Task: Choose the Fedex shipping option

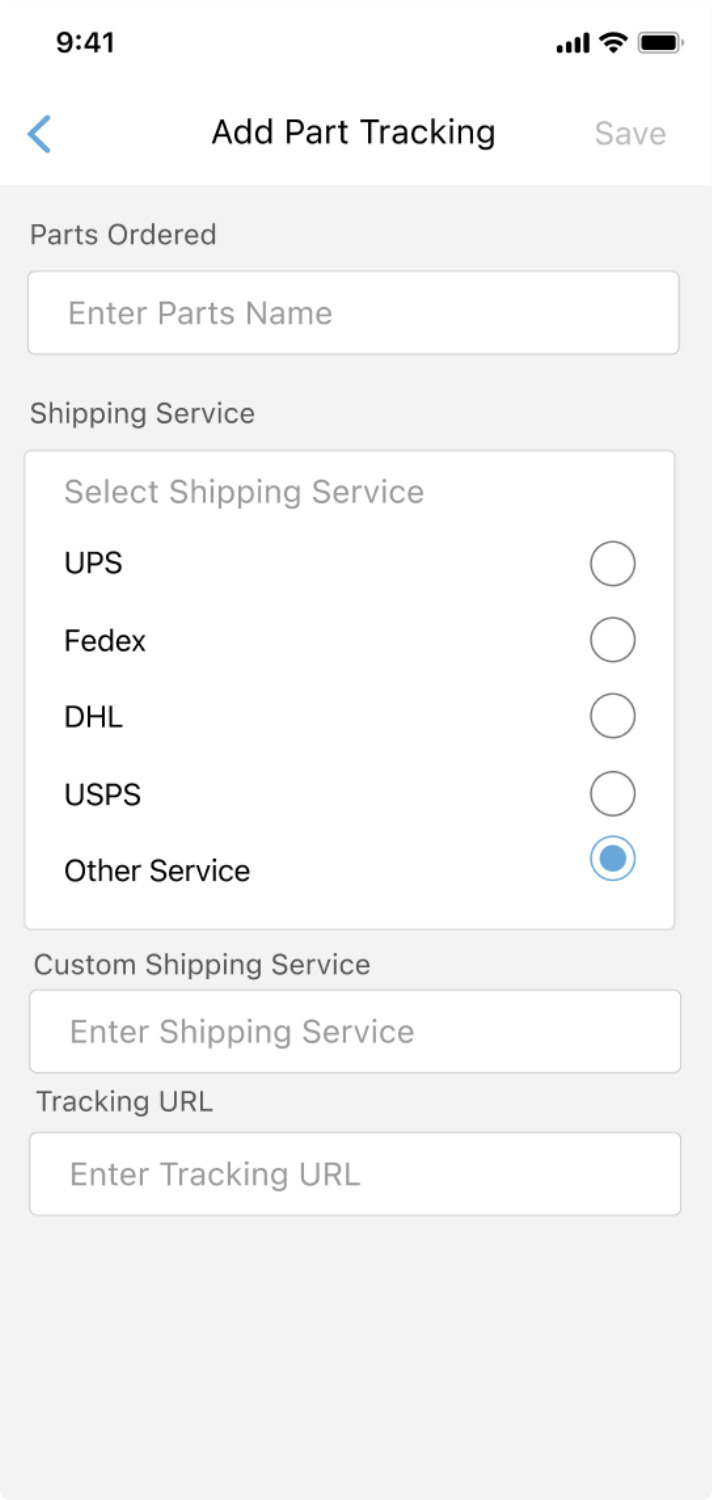Action: click(612, 640)
